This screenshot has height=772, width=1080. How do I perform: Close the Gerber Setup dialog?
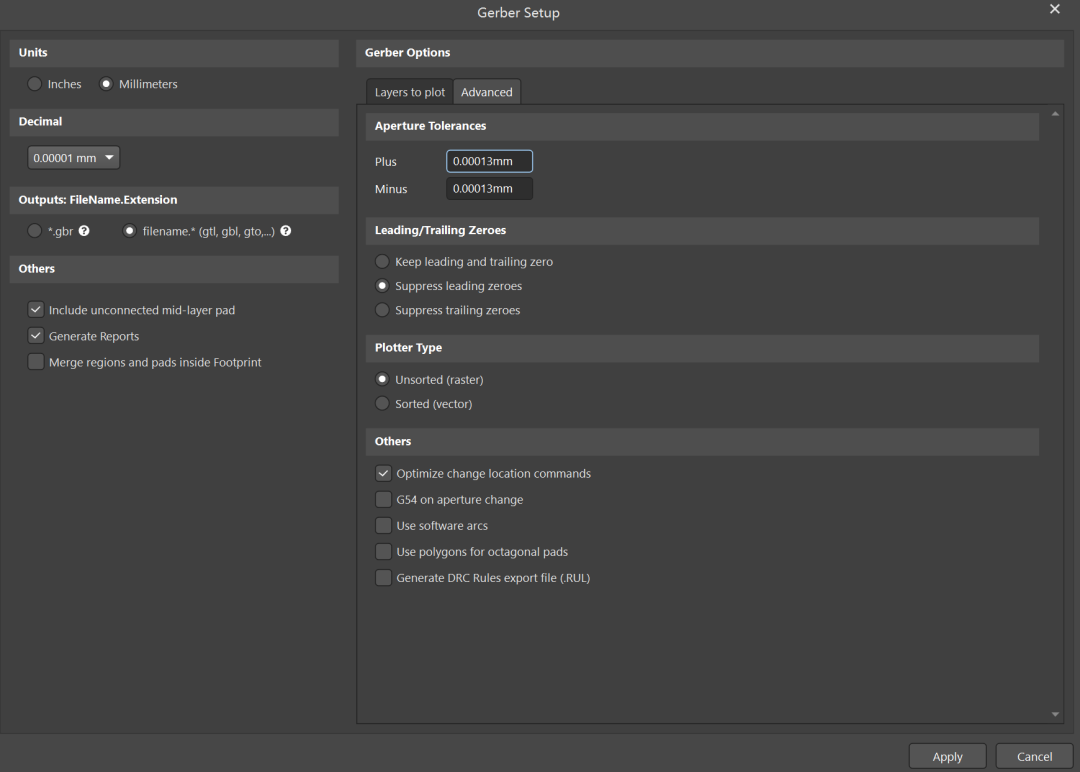click(1055, 9)
